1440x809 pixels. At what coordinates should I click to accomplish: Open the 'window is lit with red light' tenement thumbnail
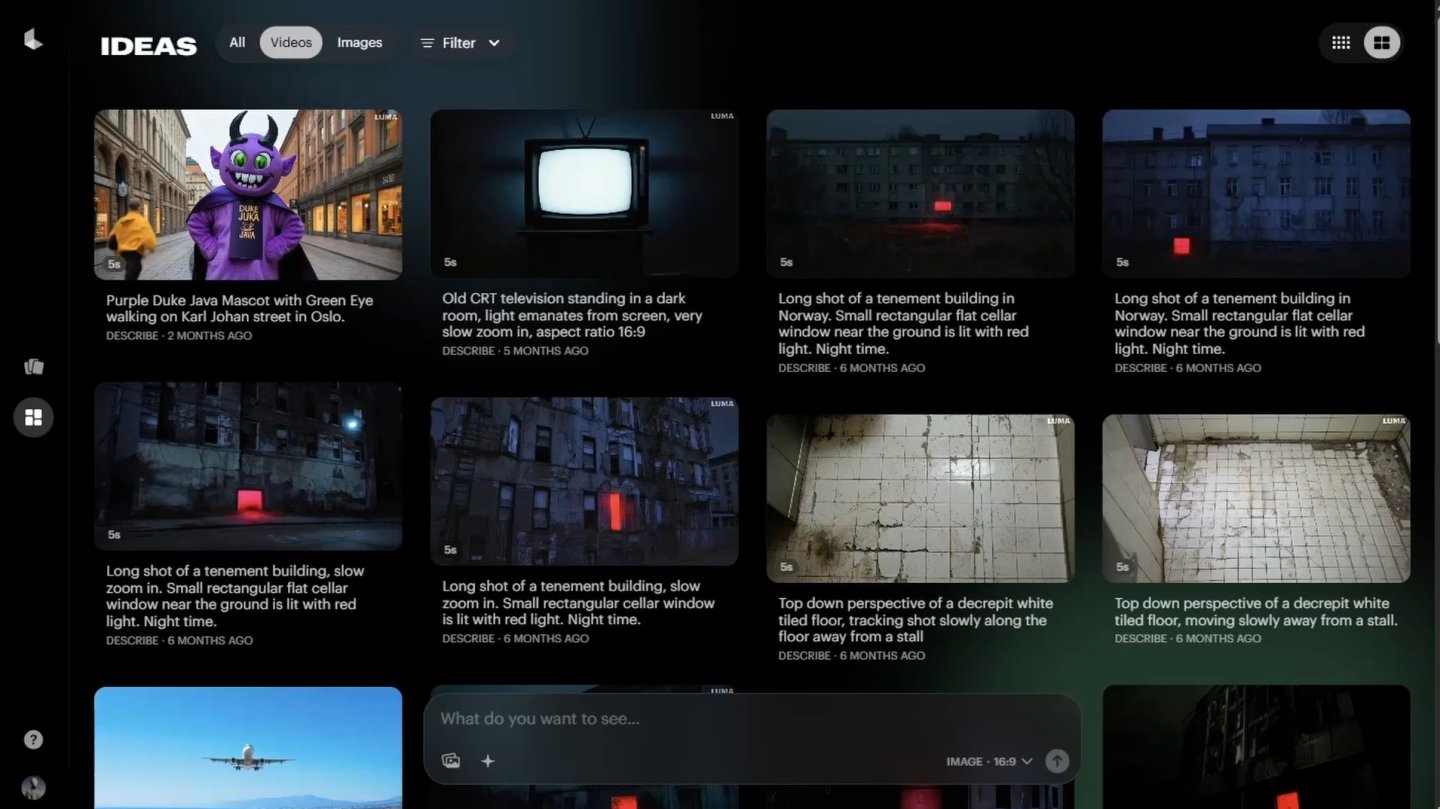click(x=584, y=482)
